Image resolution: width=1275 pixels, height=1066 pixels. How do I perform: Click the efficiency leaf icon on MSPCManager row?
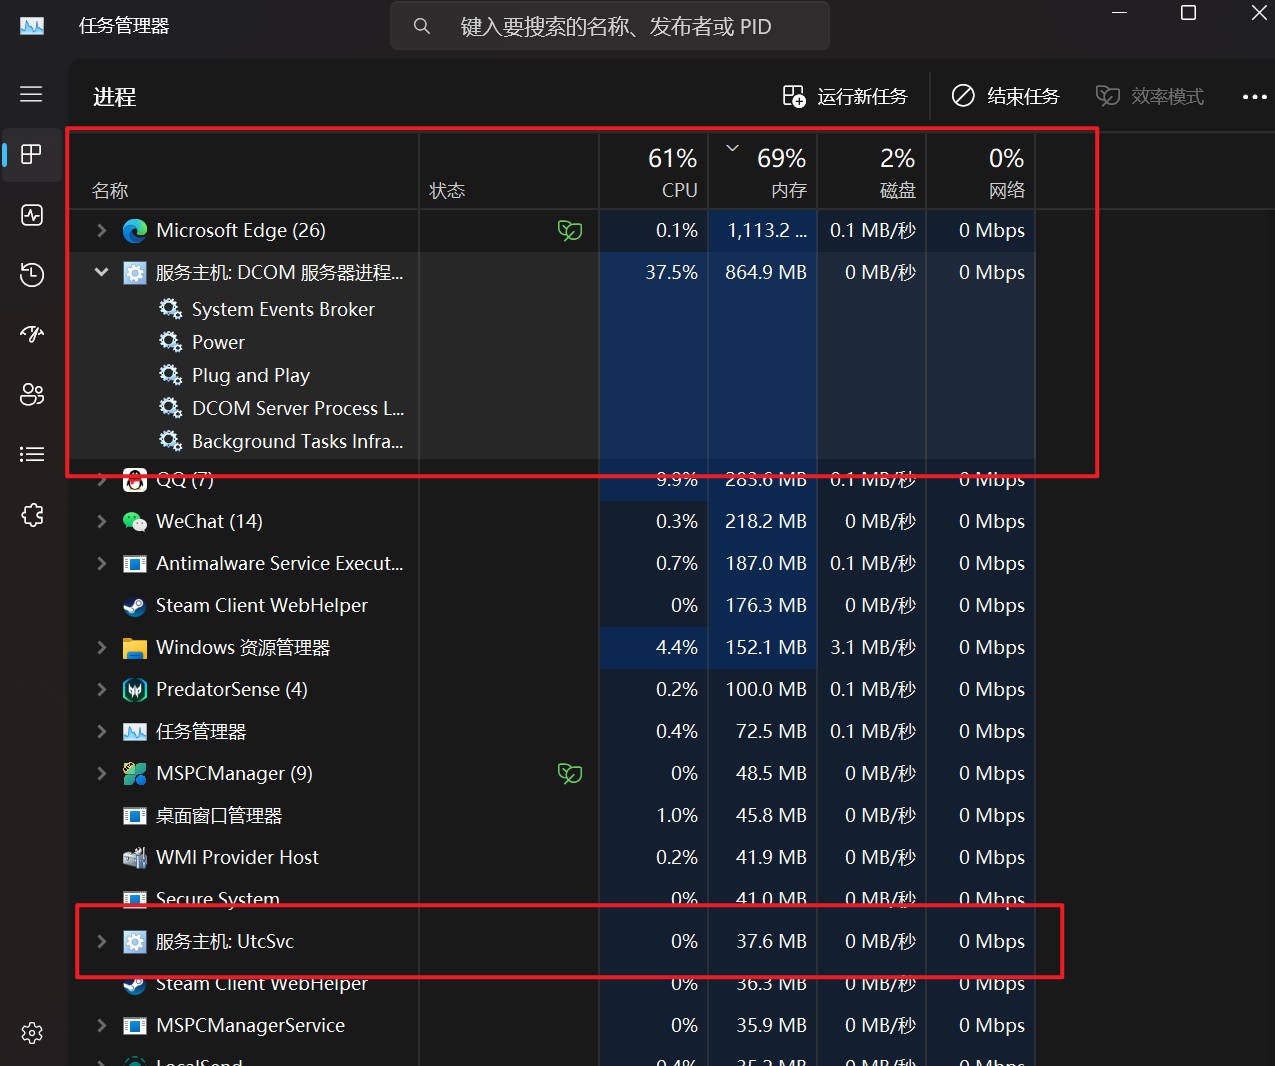(570, 774)
